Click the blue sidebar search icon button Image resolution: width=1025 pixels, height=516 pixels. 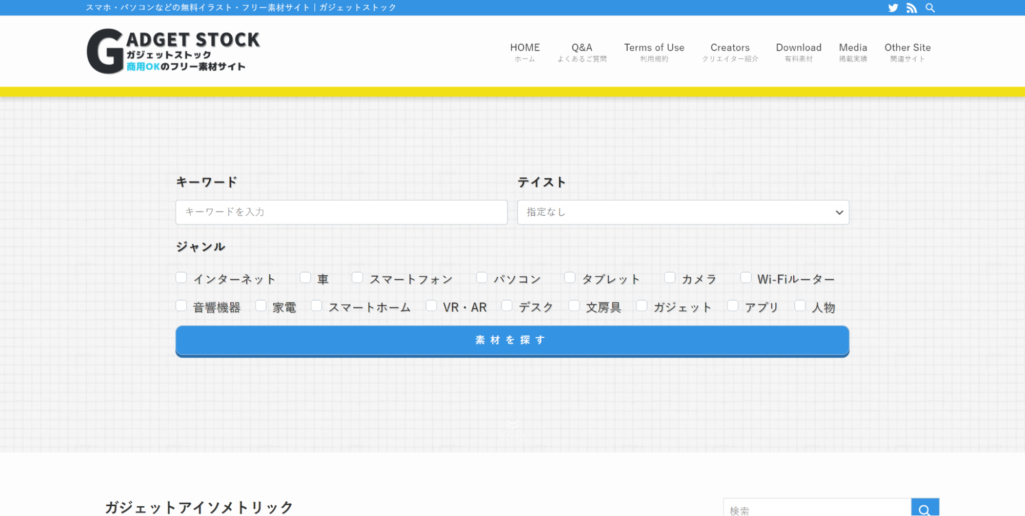(x=925, y=508)
